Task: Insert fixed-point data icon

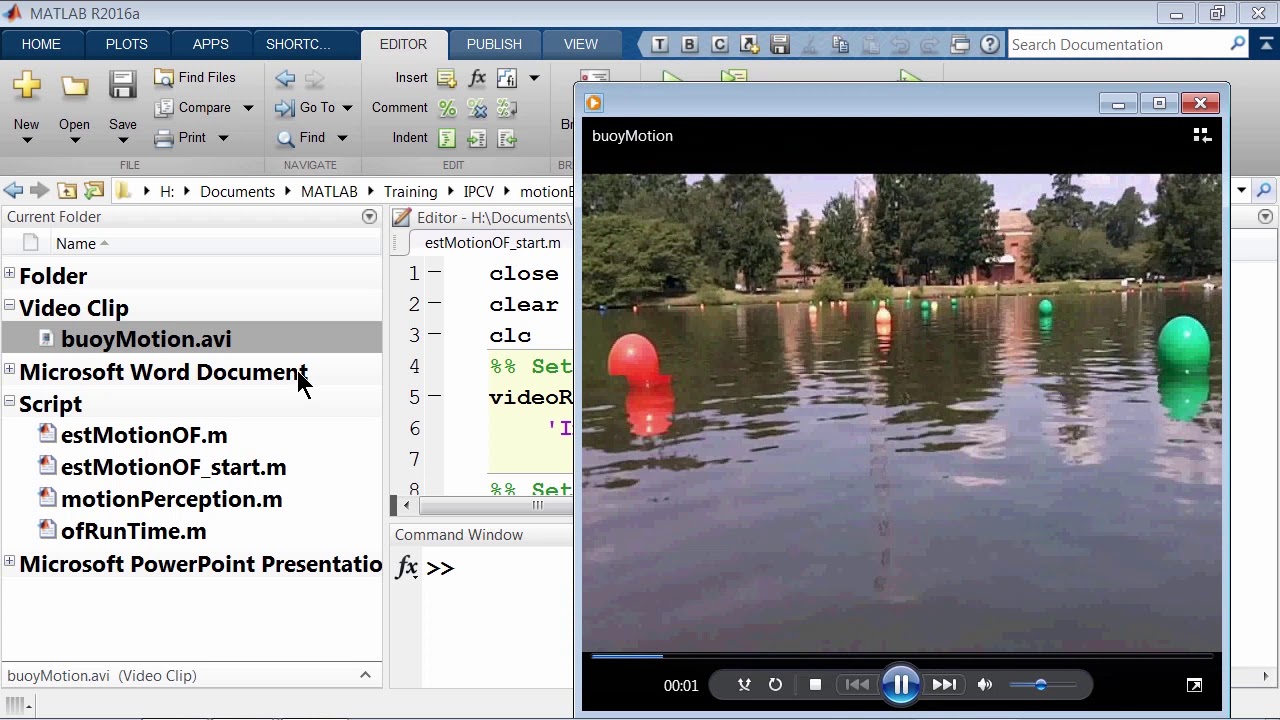Action: click(x=507, y=78)
